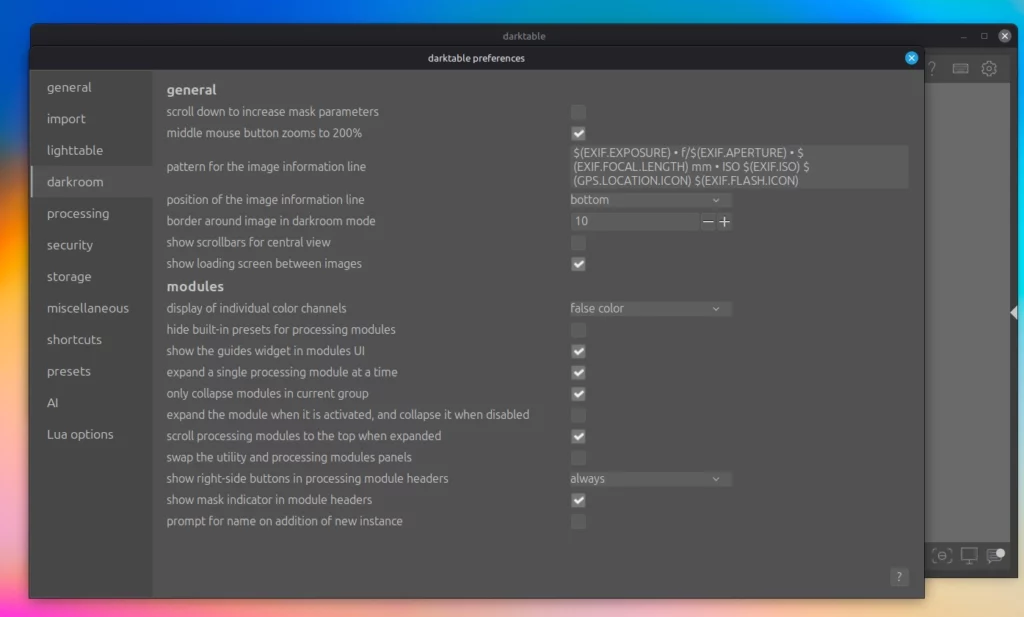Image resolution: width=1024 pixels, height=617 pixels.
Task: Open the general preferences tab
Action: tap(91, 87)
